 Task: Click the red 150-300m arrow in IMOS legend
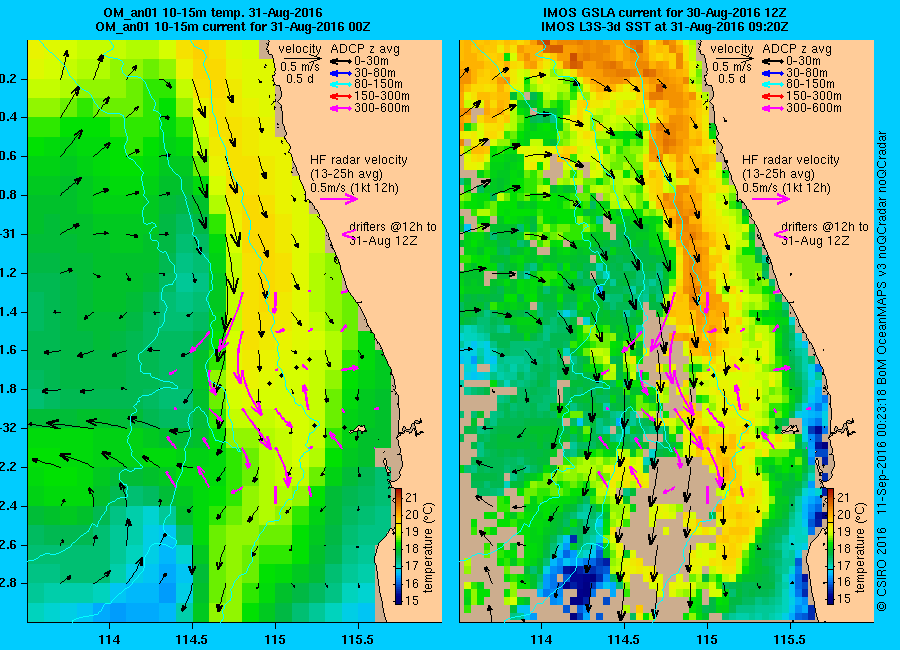773,96
